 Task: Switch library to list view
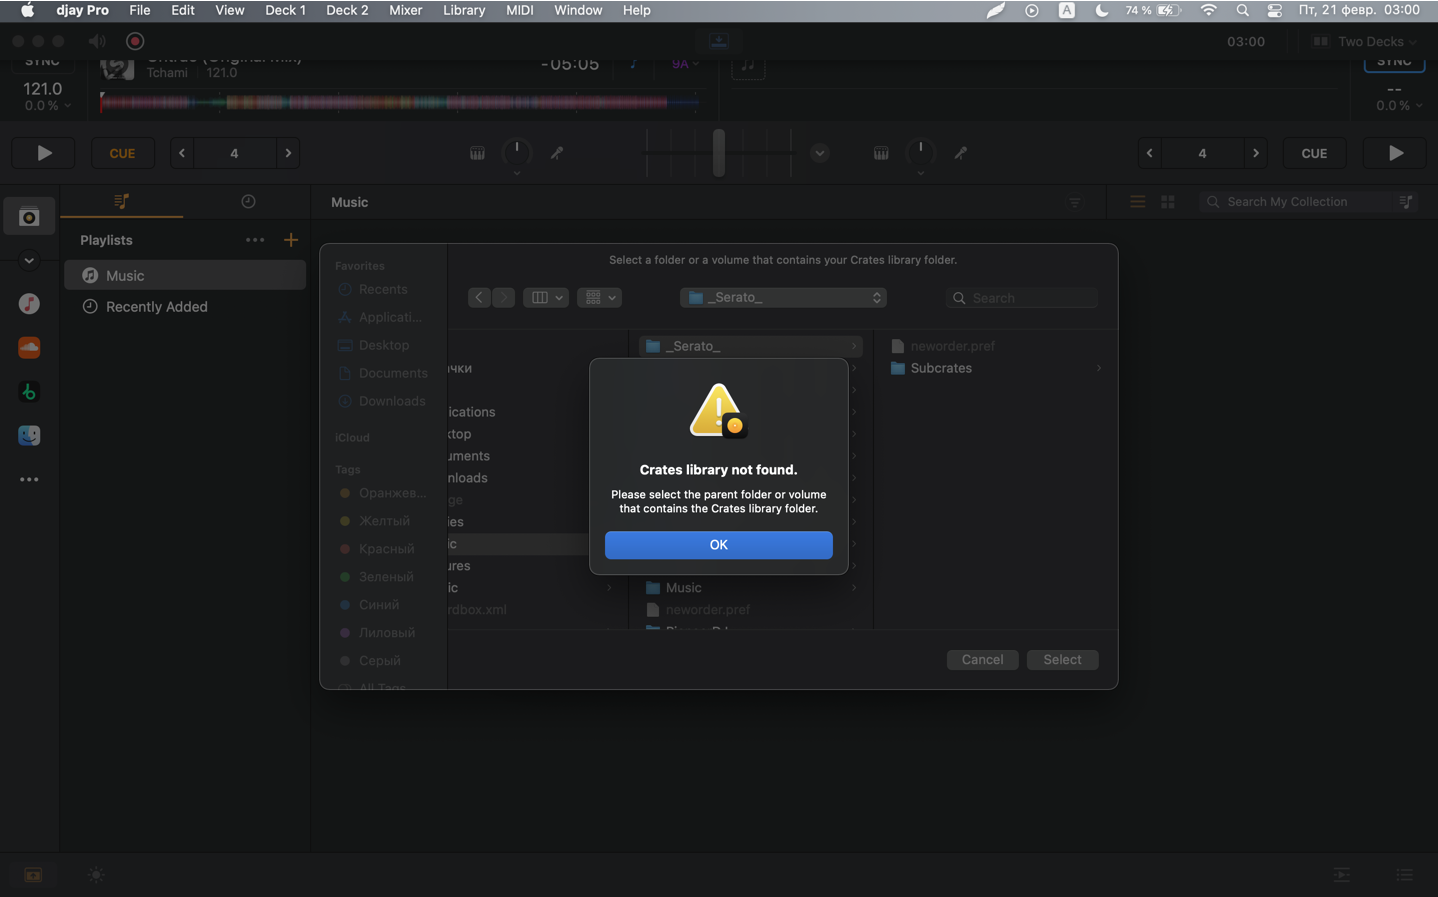coord(1137,202)
